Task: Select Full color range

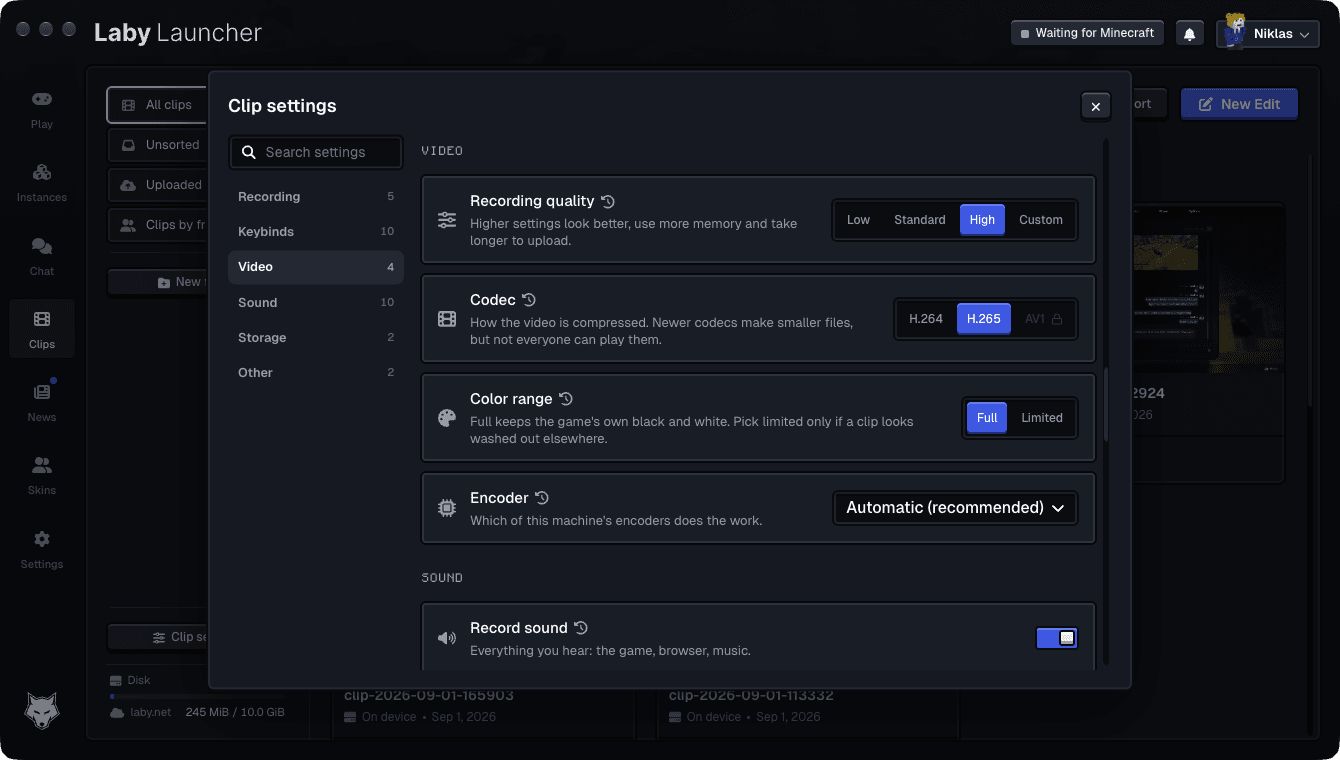Action: tap(987, 418)
